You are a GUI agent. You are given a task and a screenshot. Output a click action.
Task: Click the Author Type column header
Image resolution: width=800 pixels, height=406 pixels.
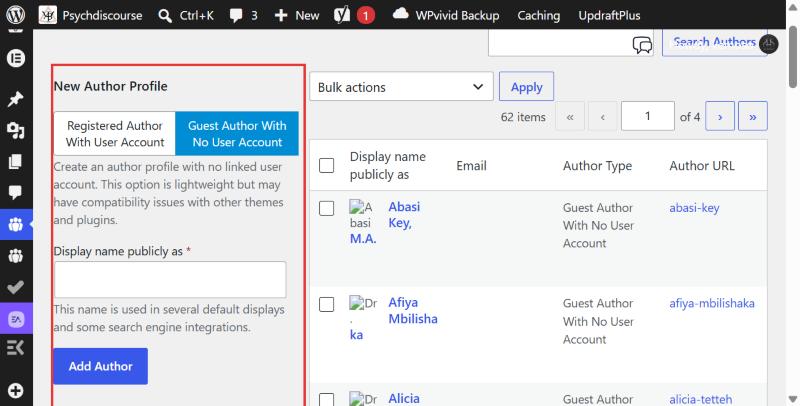coord(597,165)
